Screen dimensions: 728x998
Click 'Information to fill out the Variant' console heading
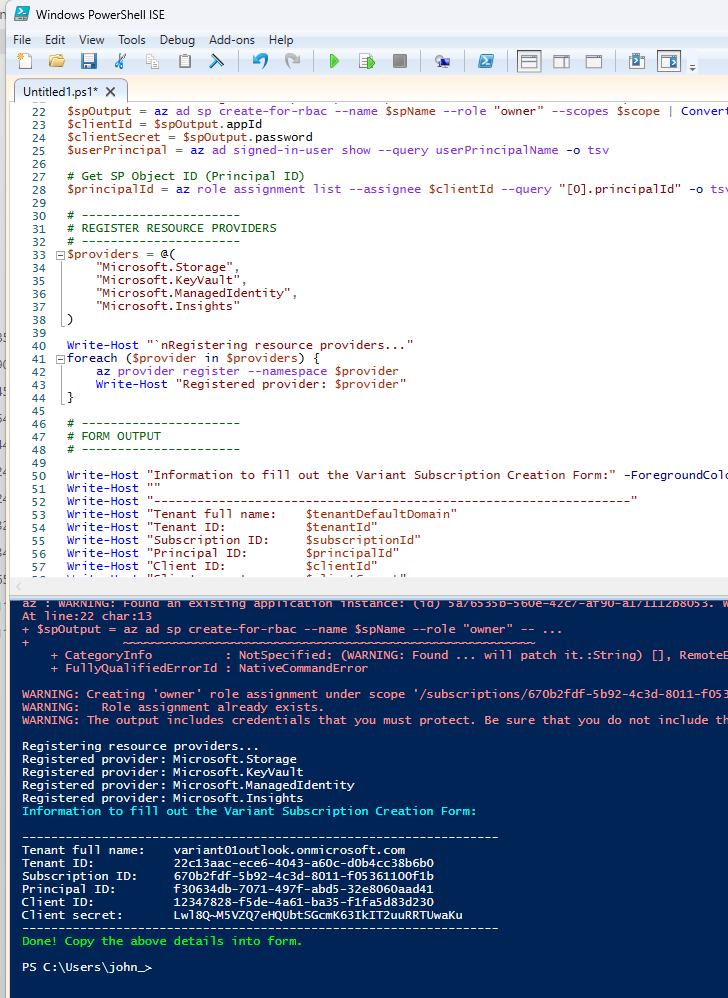(249, 812)
